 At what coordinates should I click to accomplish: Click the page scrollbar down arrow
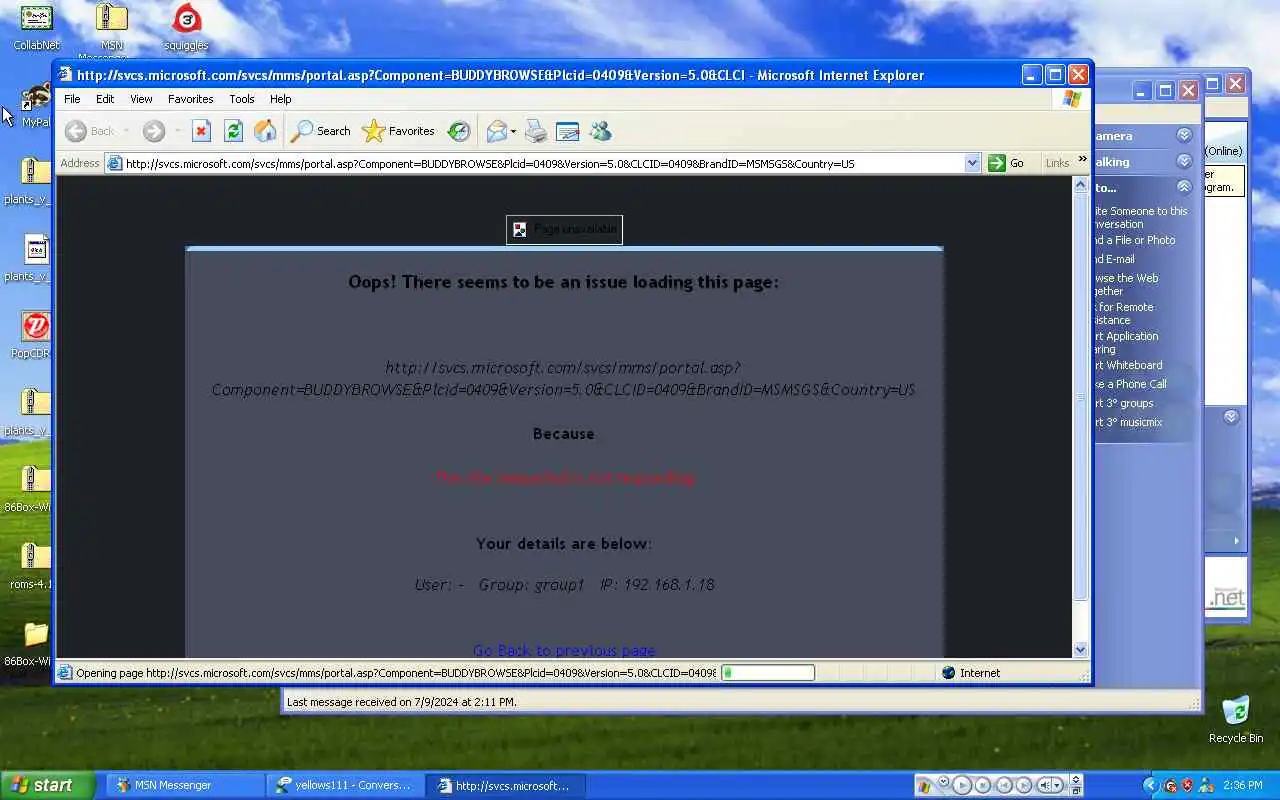(1080, 650)
